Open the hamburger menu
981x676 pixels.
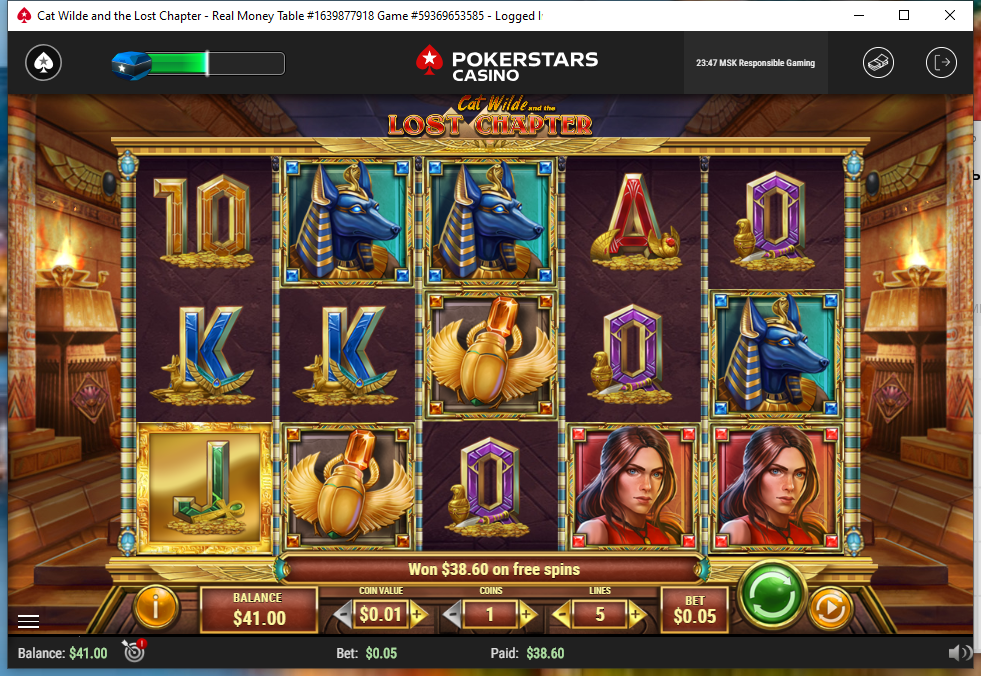click(x=28, y=621)
